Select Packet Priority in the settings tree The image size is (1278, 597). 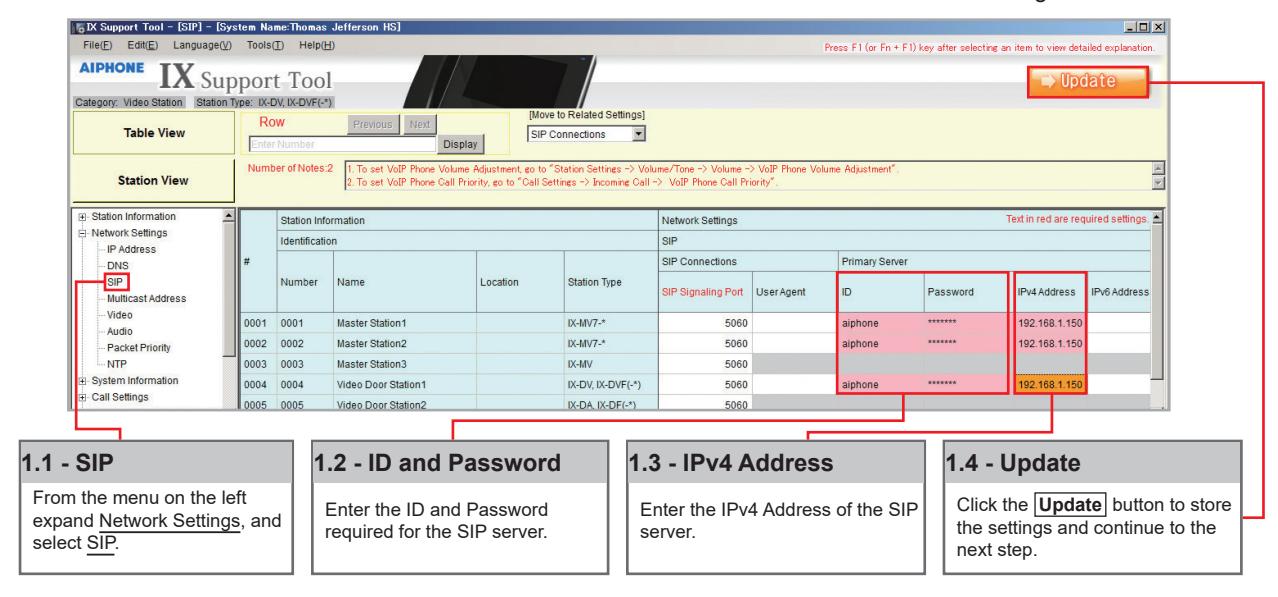click(x=138, y=347)
